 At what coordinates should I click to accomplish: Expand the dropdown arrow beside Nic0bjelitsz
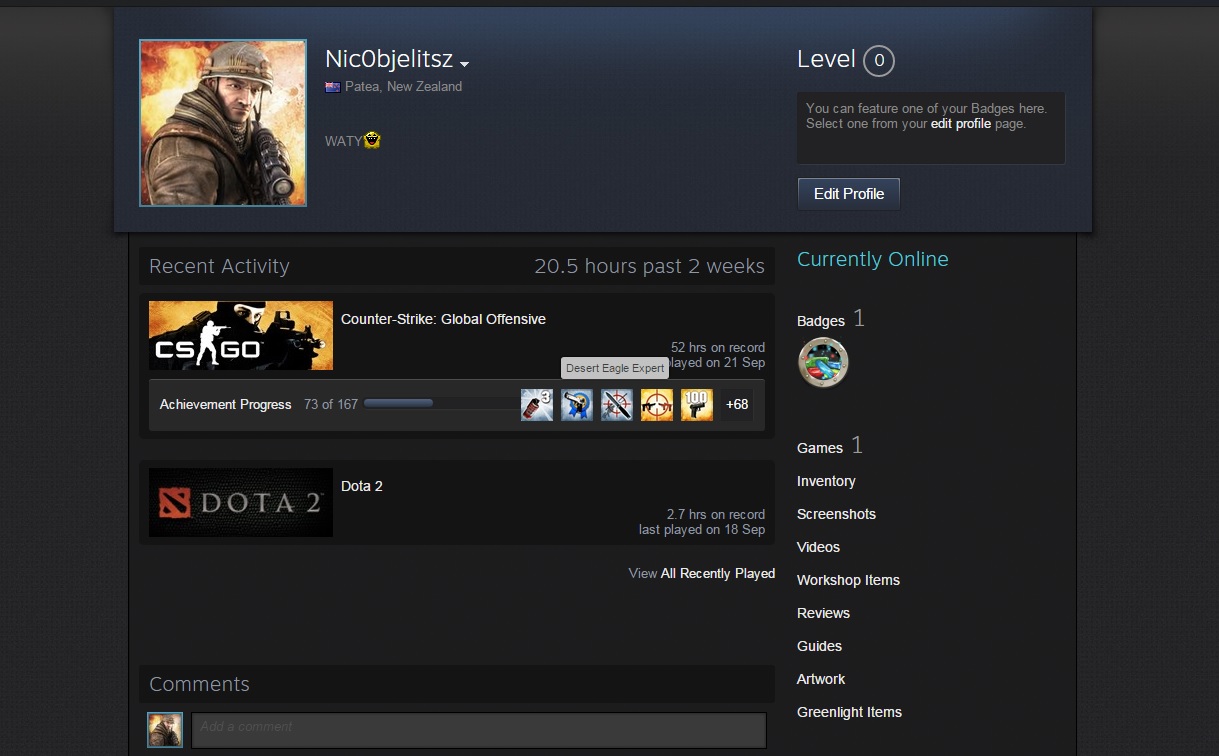click(464, 64)
